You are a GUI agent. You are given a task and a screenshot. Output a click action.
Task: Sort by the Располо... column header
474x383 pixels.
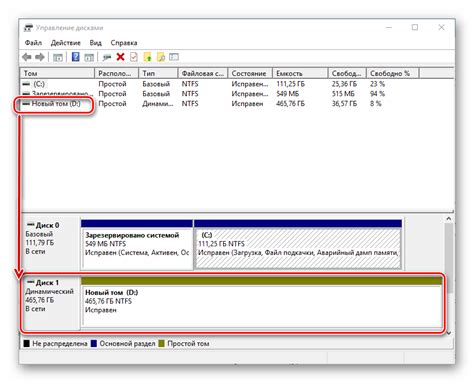117,73
